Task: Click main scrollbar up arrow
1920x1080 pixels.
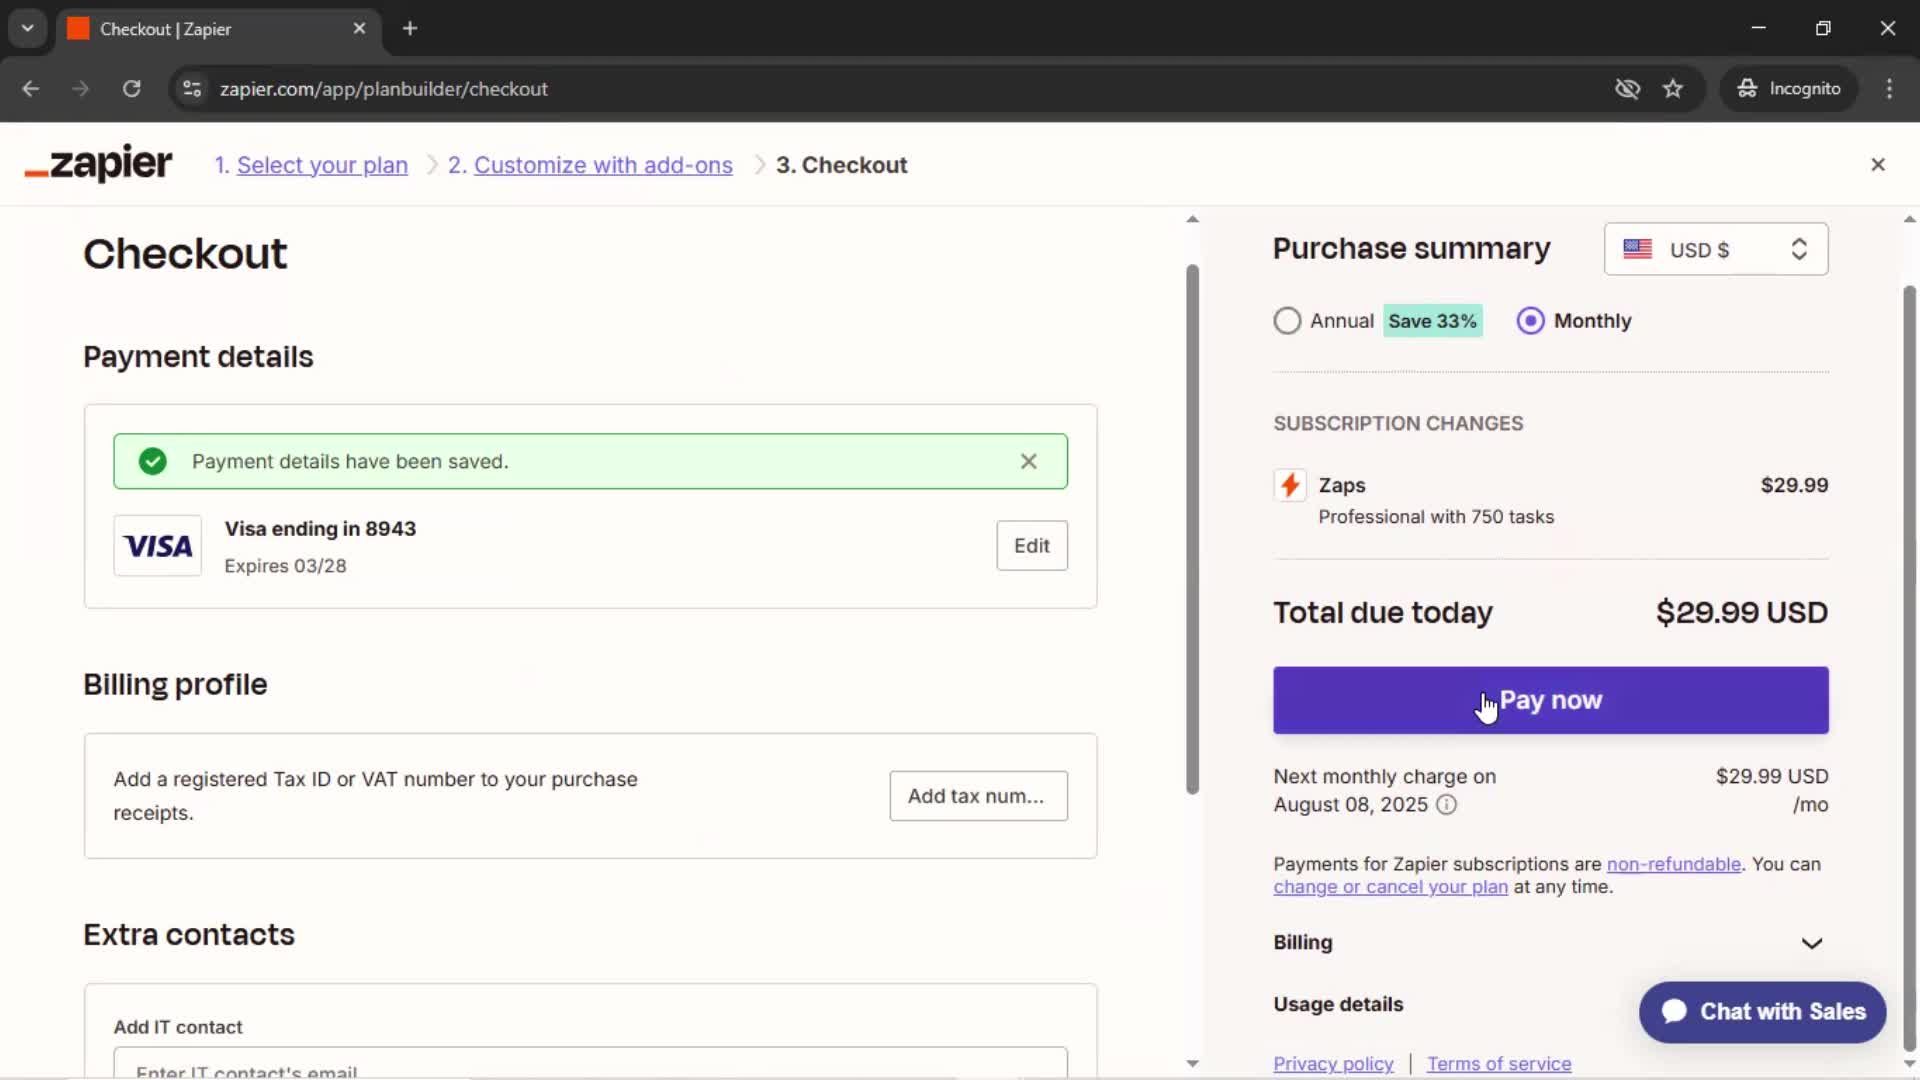Action: click(1192, 219)
